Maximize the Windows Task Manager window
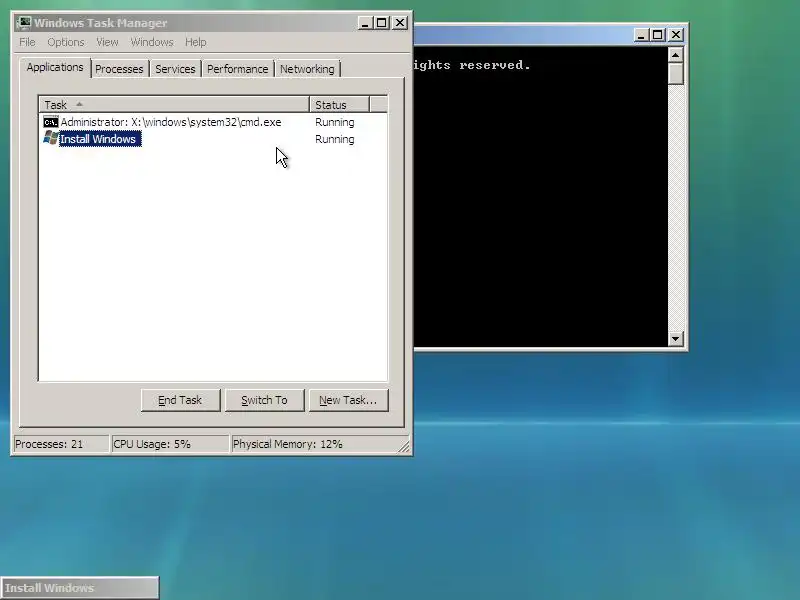Screen dimensions: 800x600 (381, 23)
